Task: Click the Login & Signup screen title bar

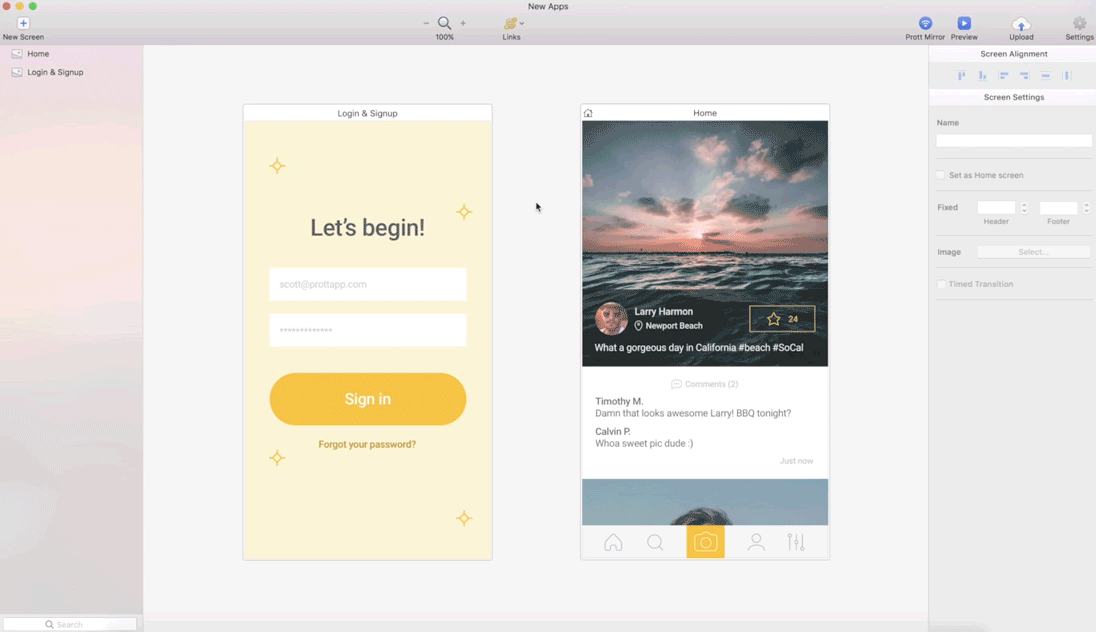Action: point(368,113)
